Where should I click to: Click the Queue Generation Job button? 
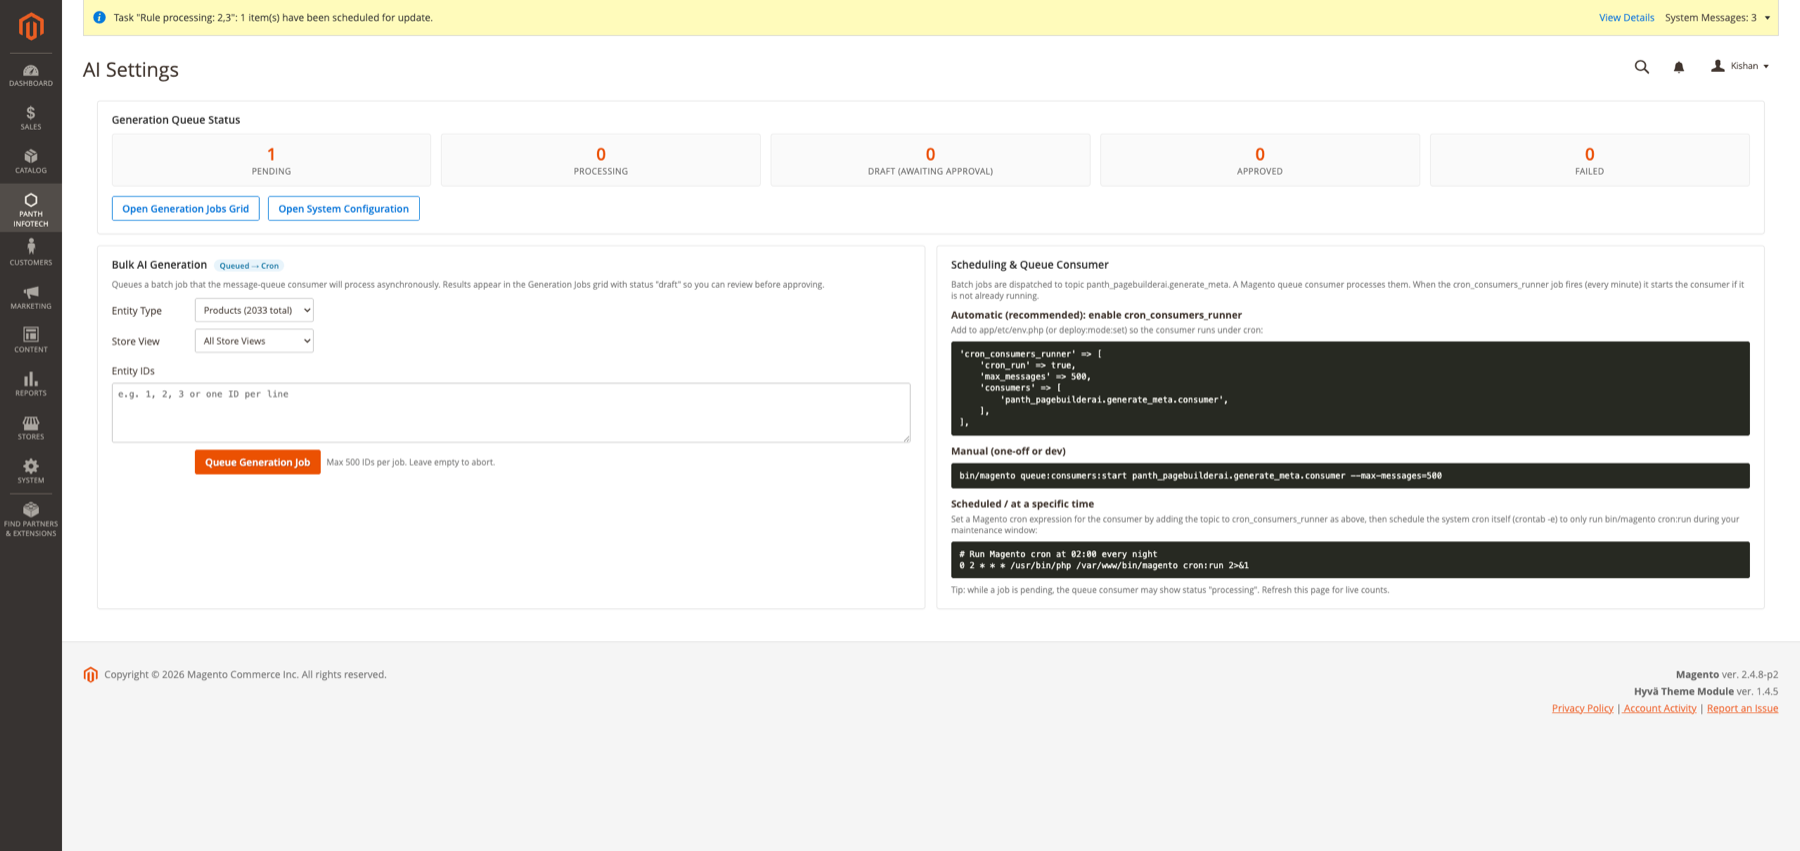click(258, 462)
